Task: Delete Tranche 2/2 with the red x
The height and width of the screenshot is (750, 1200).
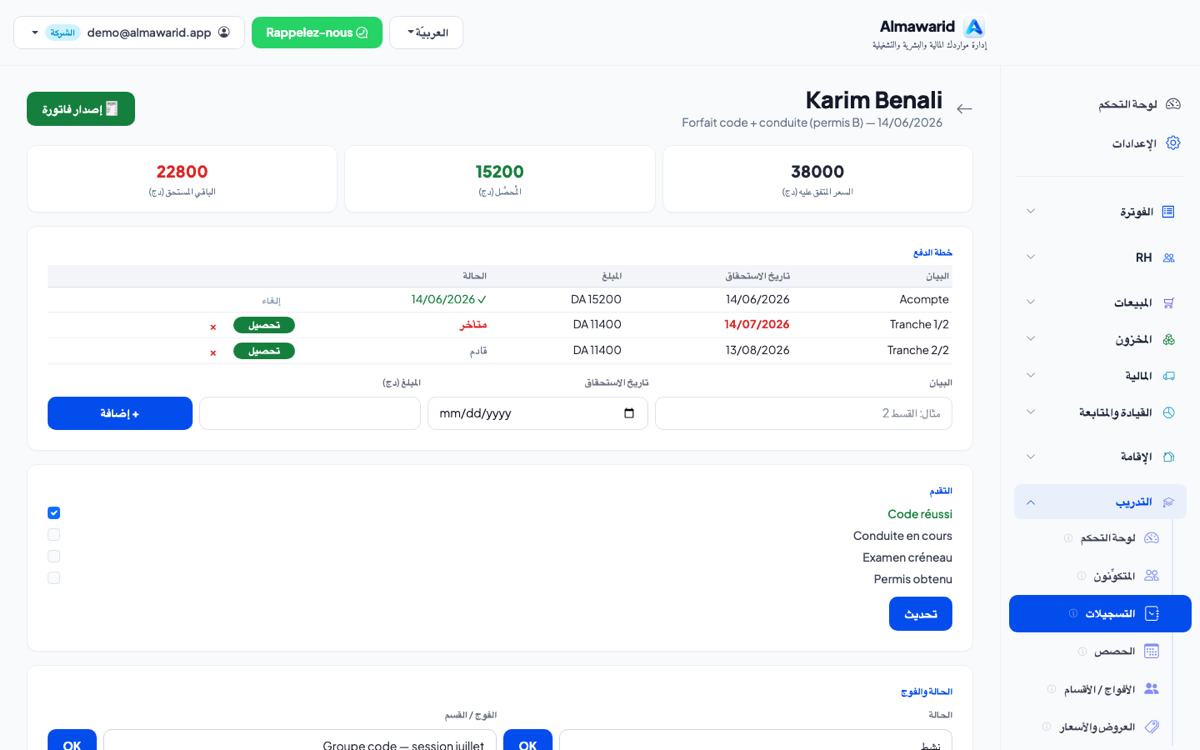Action: (213, 352)
